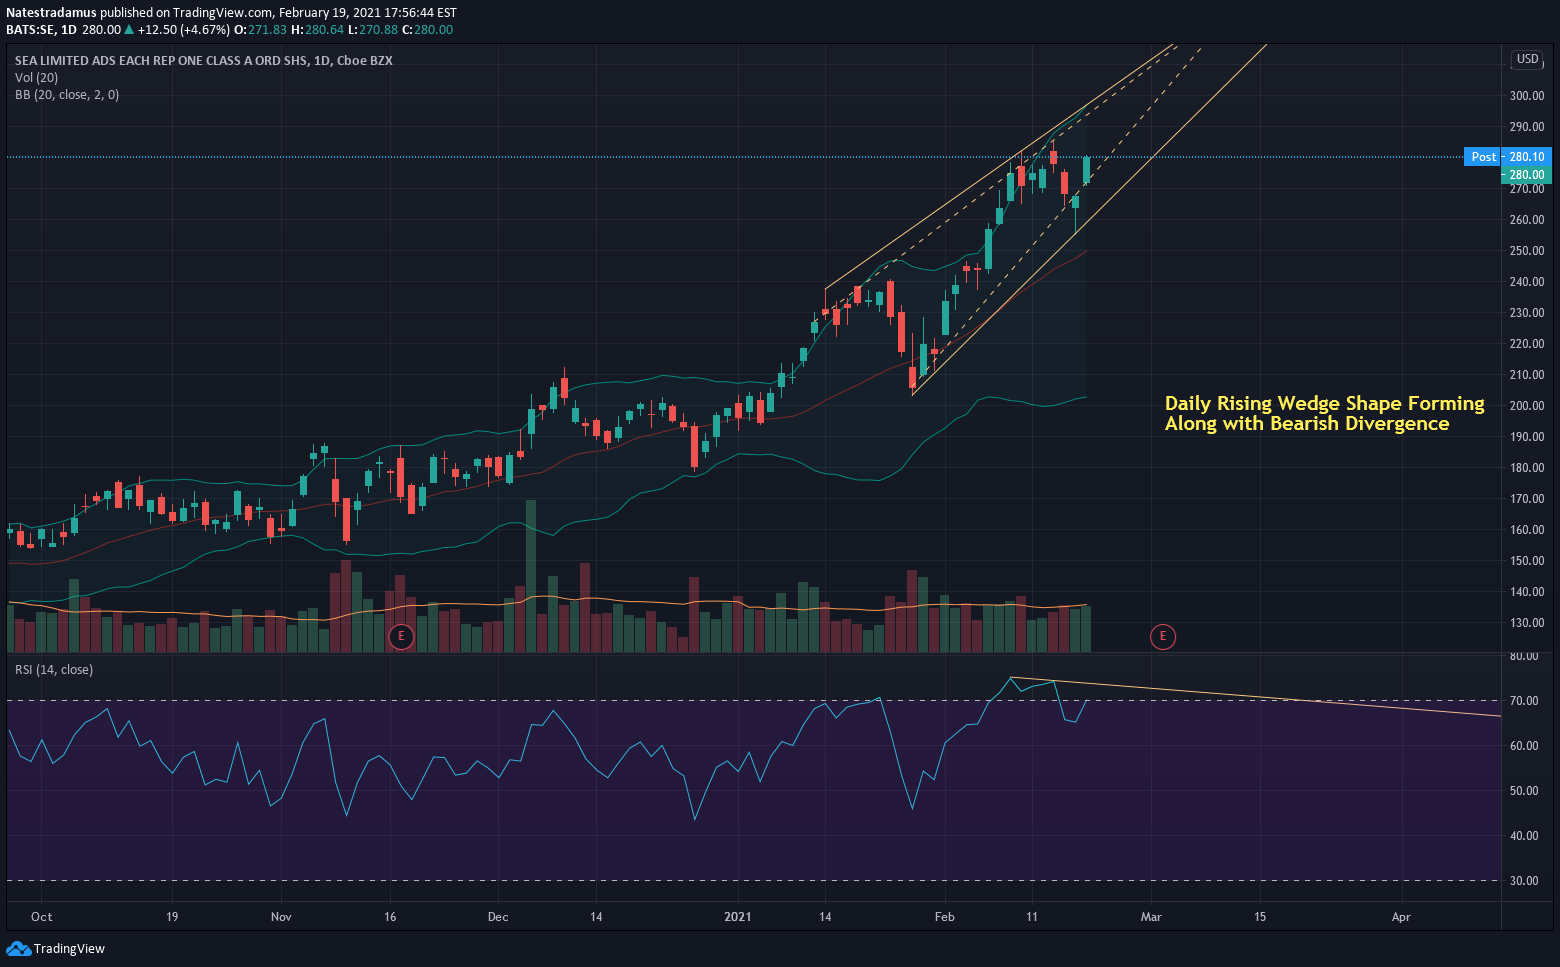Click the 150.00 price axis label
Screen dimensions: 1560x967
point(1527,562)
